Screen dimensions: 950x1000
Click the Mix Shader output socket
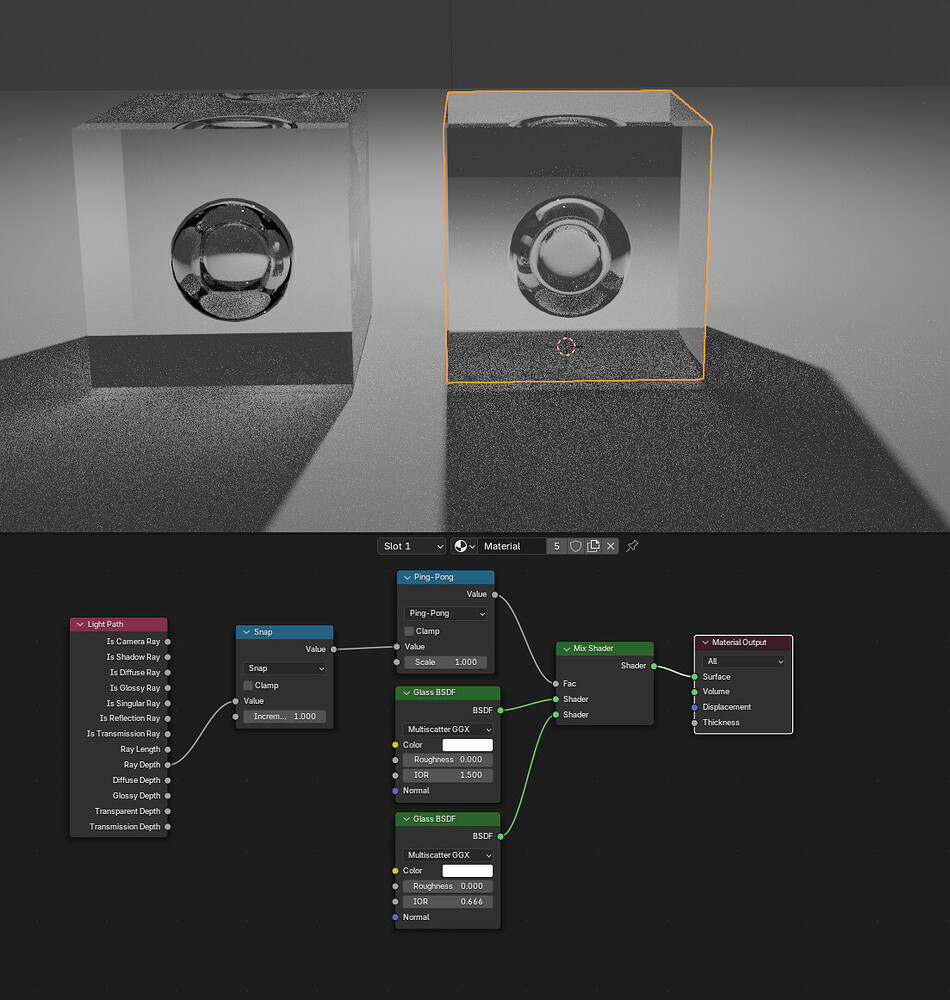[x=654, y=666]
